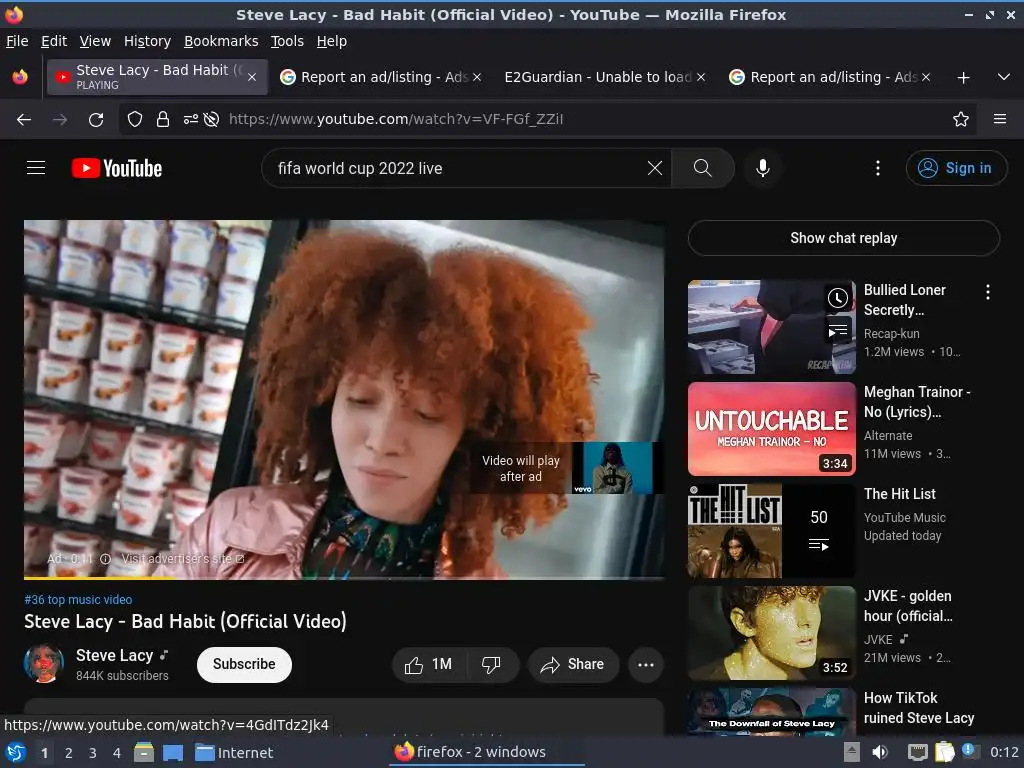This screenshot has width=1024, height=768.
Task: Open Bullied Loner Secretly video thumbnail
Action: coord(771,327)
